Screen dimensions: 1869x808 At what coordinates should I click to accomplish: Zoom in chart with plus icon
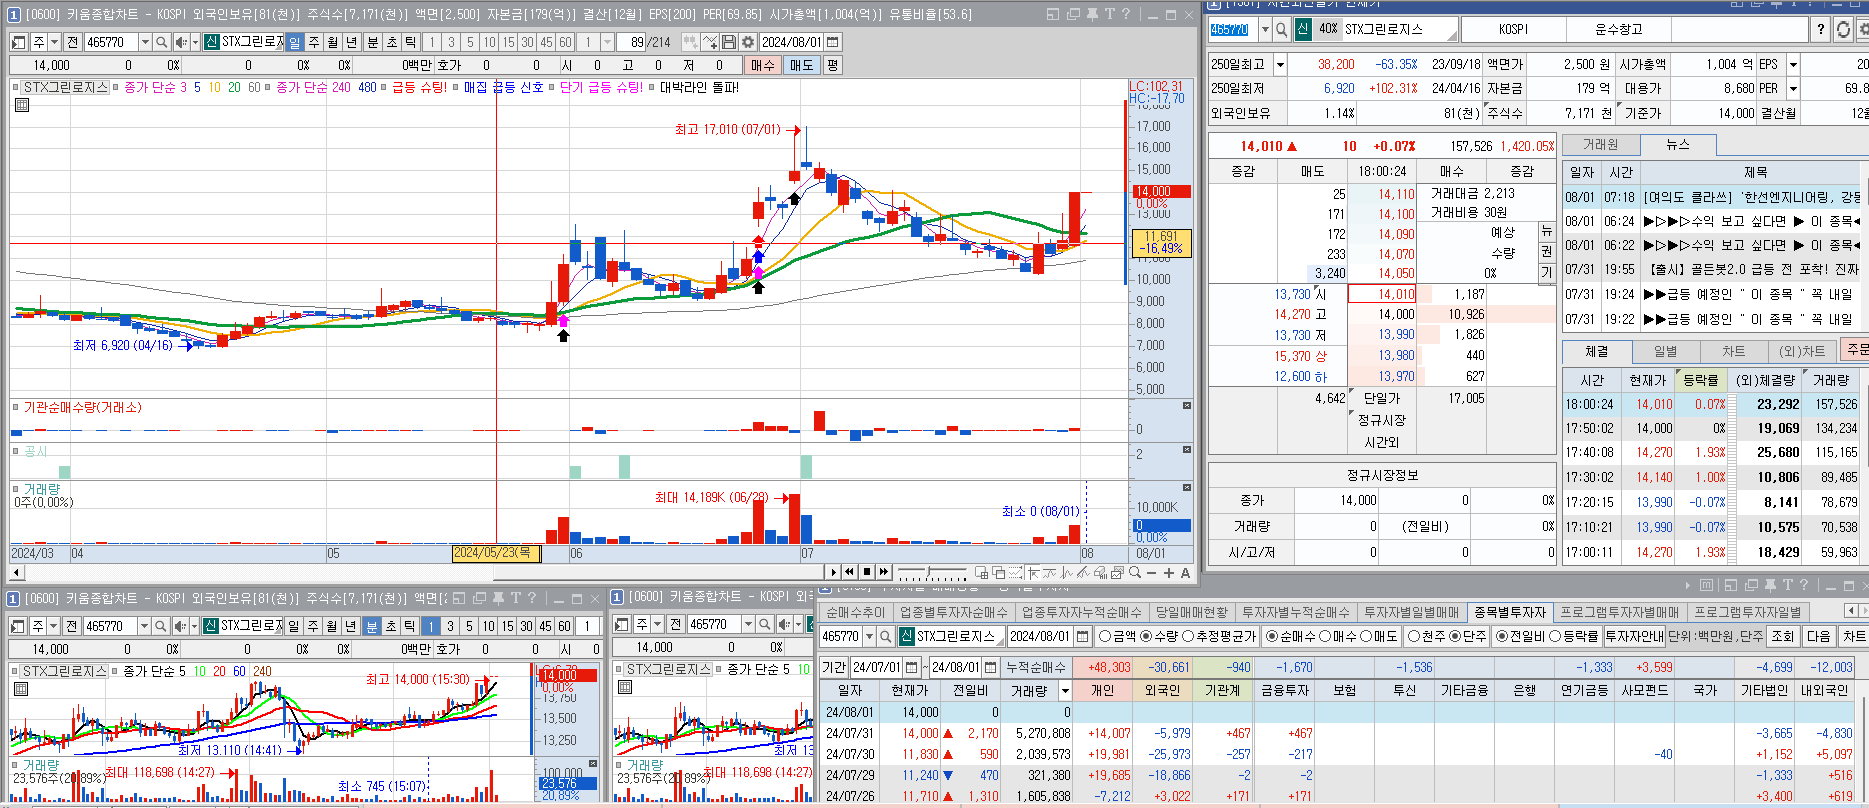pyautogui.click(x=1168, y=573)
